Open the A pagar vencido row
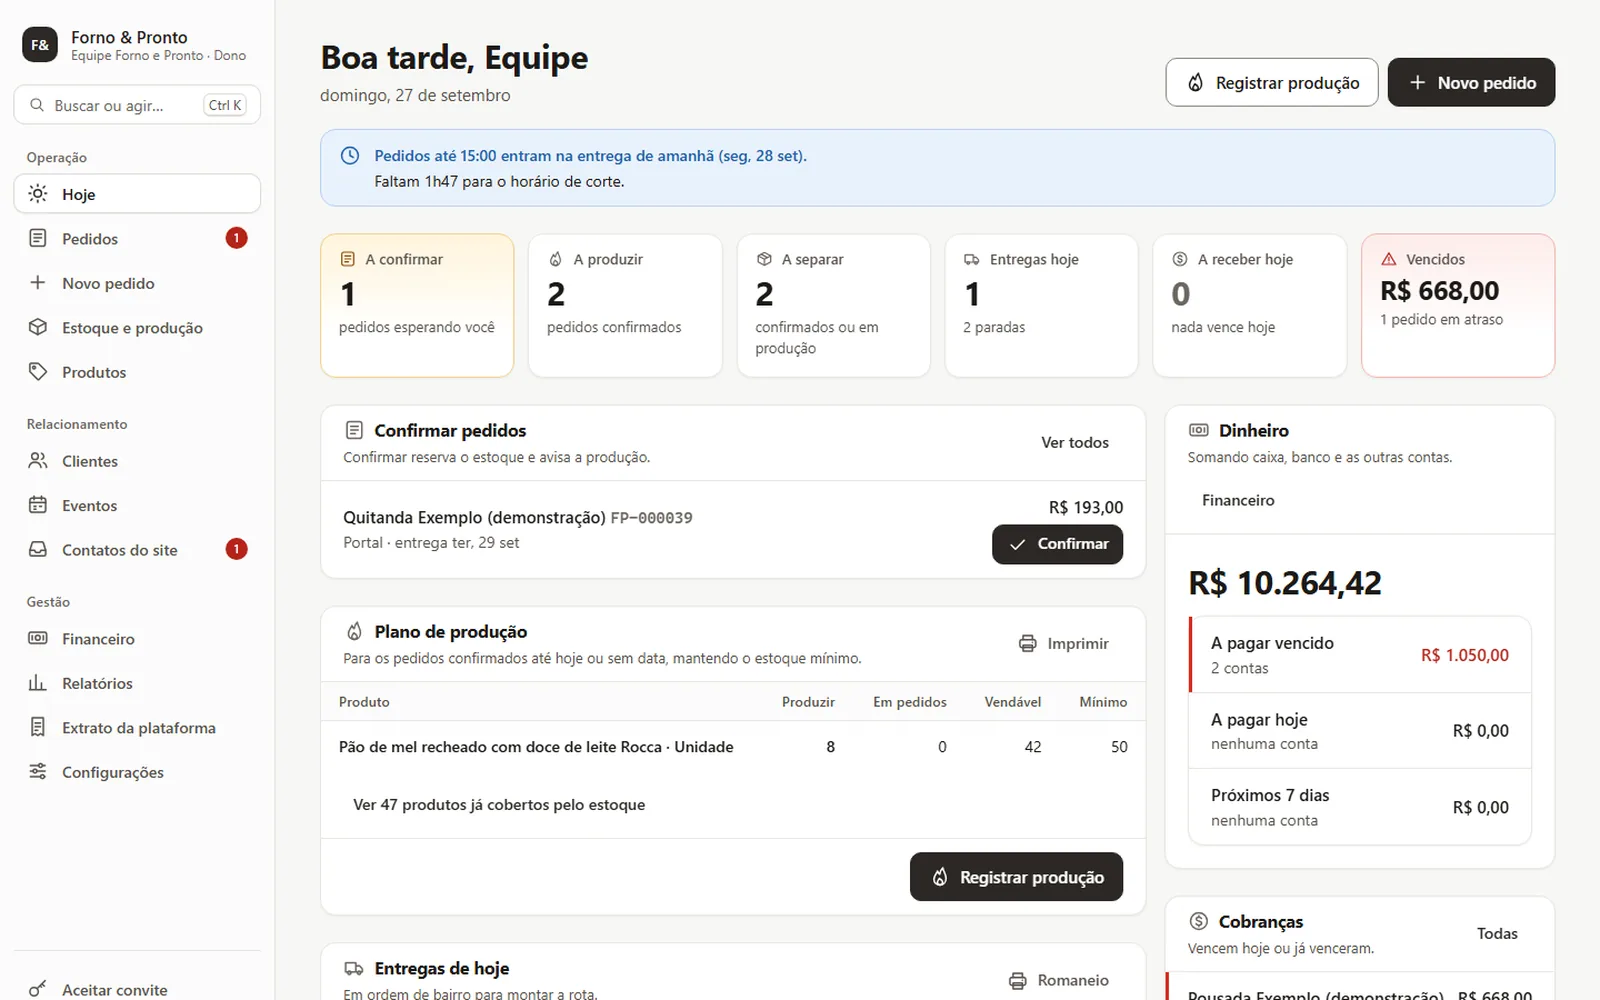 point(1360,655)
